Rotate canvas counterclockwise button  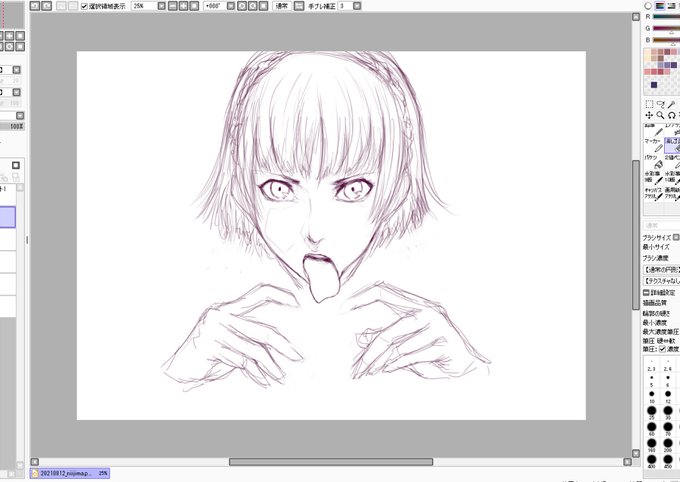coord(242,6)
